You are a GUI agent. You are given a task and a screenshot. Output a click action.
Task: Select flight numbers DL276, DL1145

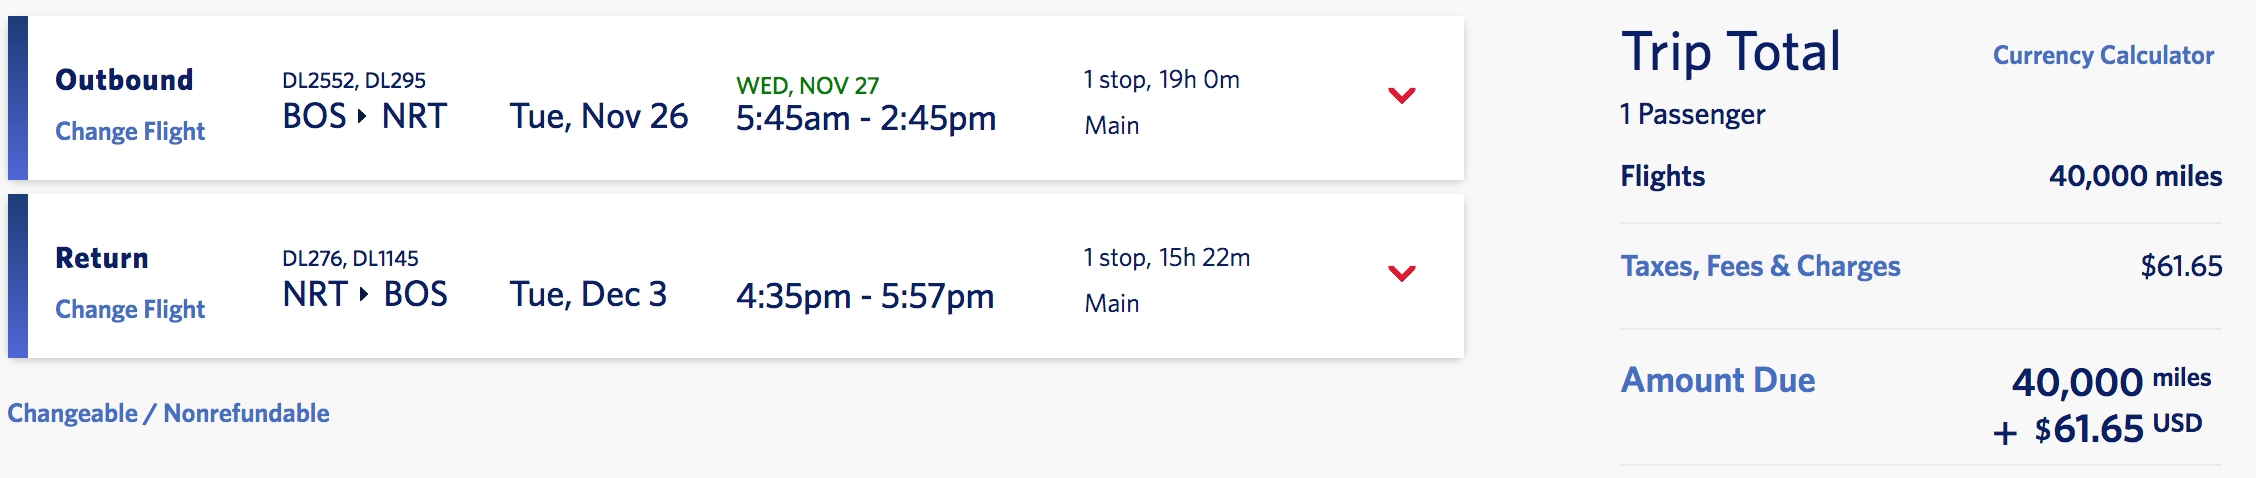point(350,258)
